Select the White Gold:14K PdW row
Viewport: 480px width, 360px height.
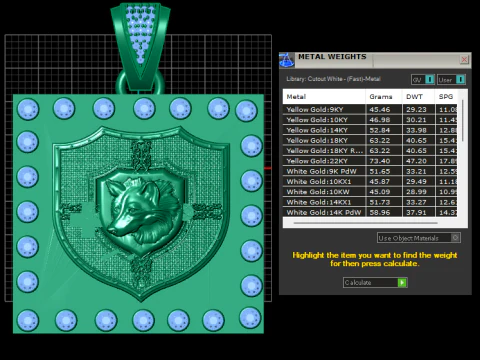(370, 212)
